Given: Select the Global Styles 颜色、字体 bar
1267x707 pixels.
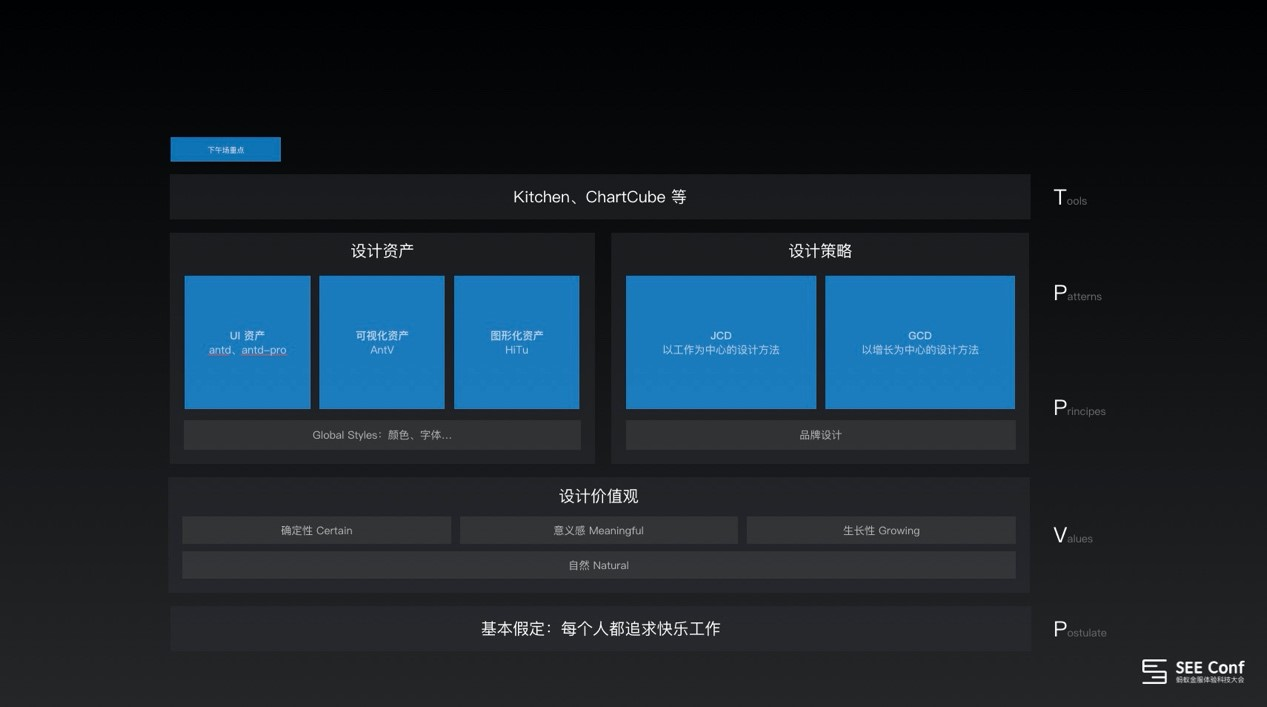Looking at the screenshot, I should [x=382, y=435].
